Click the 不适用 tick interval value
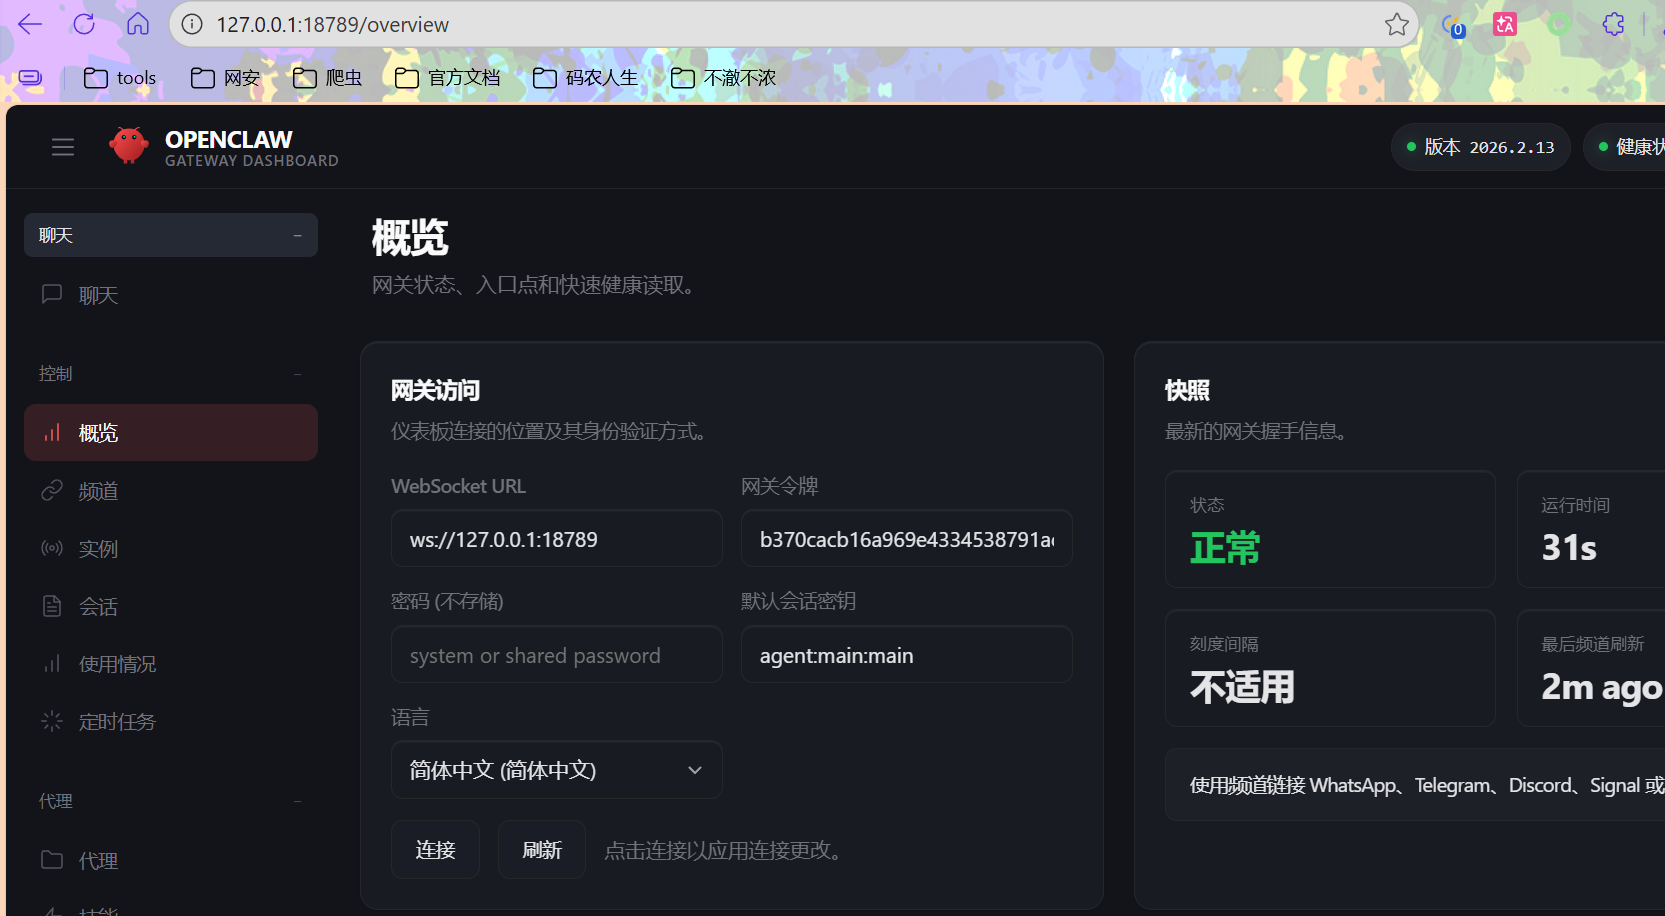 pyautogui.click(x=1242, y=687)
